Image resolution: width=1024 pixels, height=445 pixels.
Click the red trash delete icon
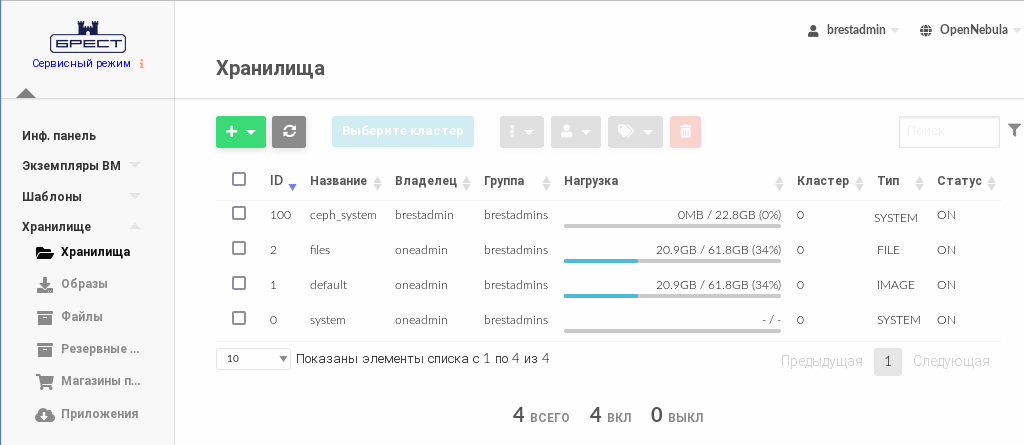click(x=685, y=132)
